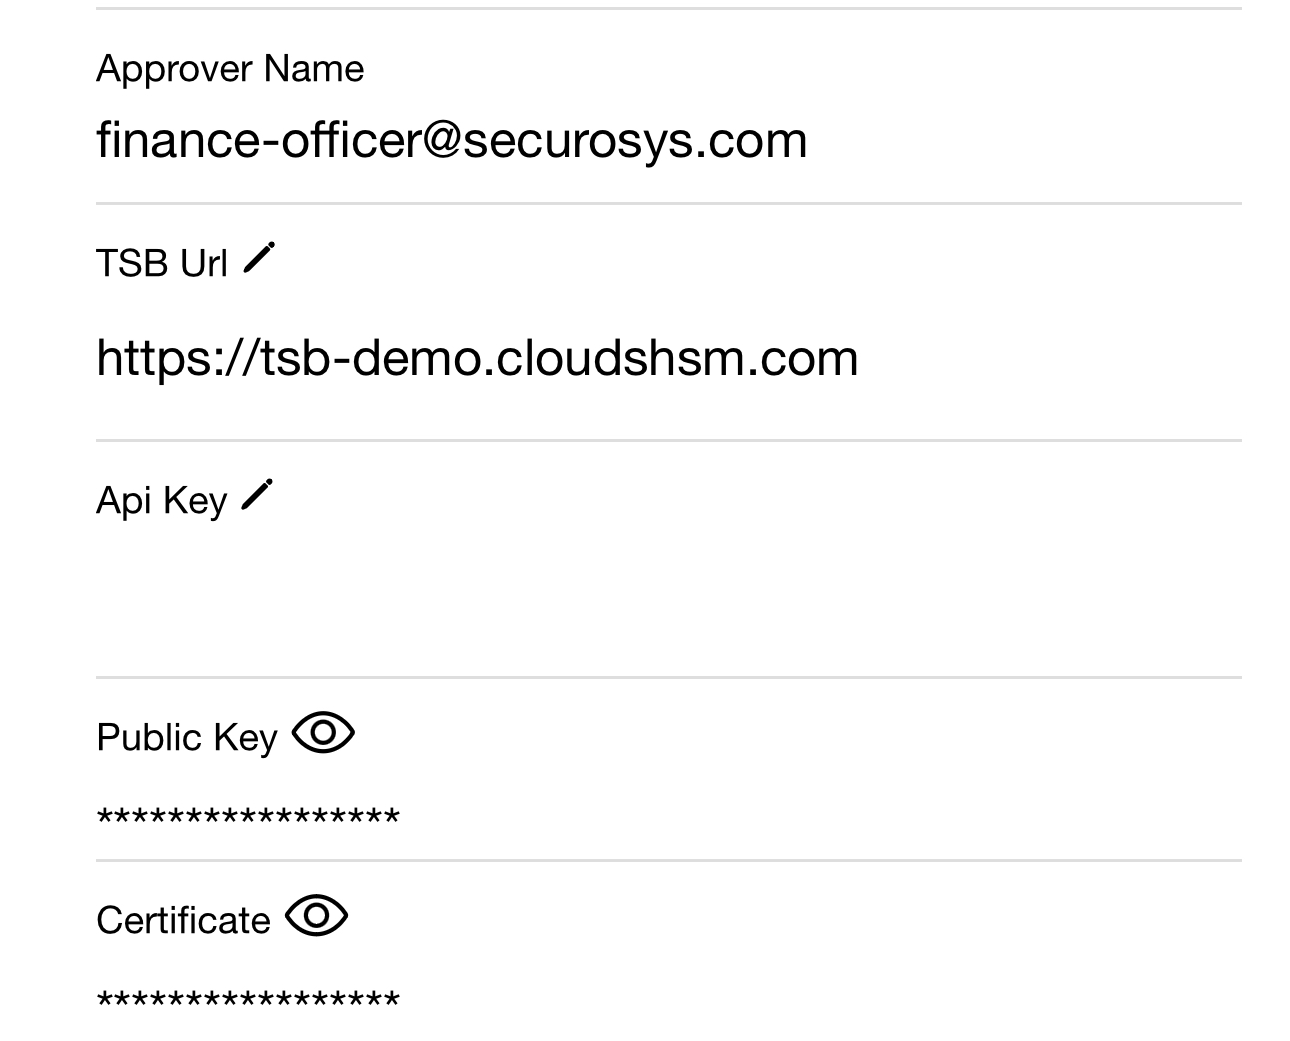Click the masked Public Key asterisks
Image resolution: width=1290 pixels, height=1041 pixels.
[248, 819]
